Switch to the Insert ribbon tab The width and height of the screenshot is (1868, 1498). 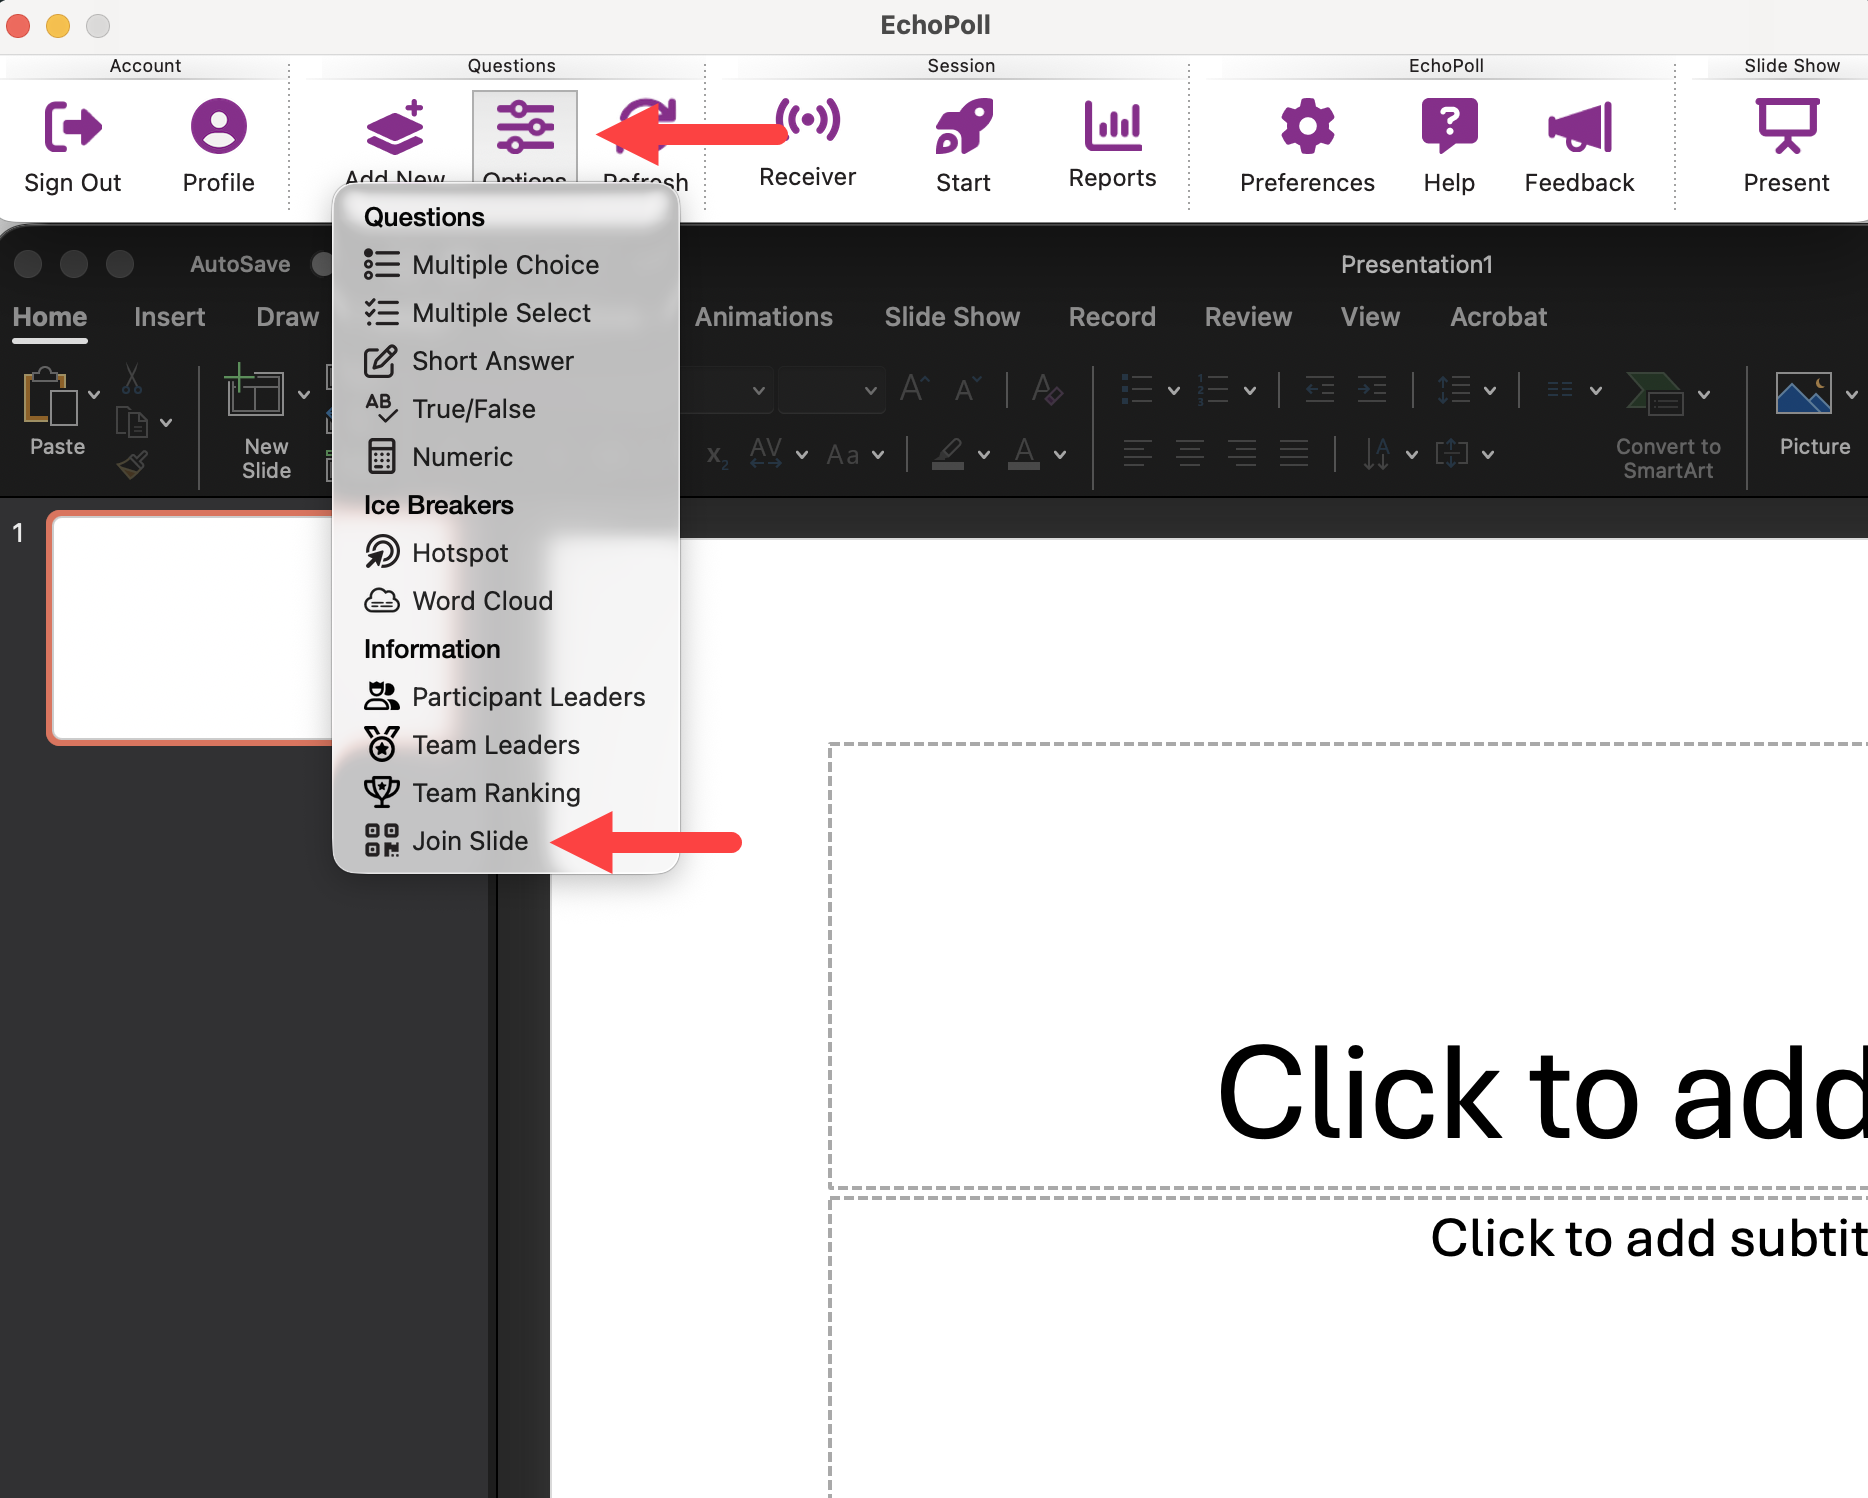pyautogui.click(x=170, y=317)
